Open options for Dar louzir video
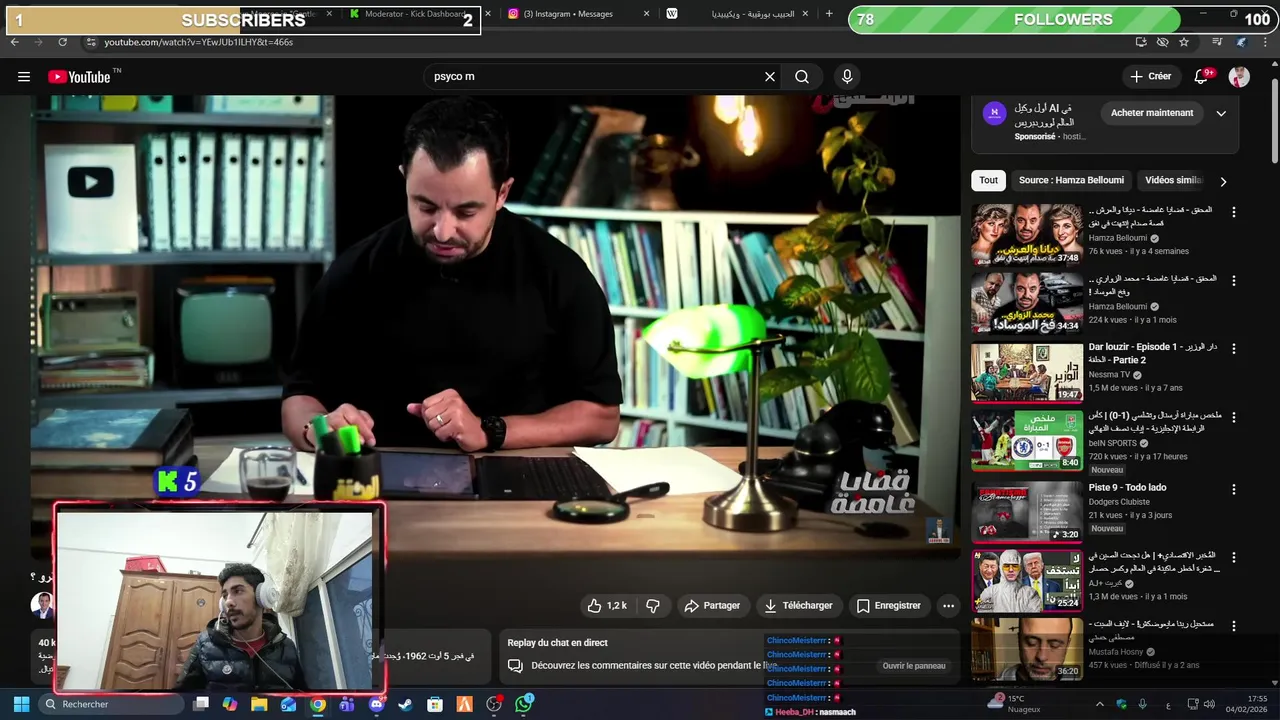 coord(1234,349)
